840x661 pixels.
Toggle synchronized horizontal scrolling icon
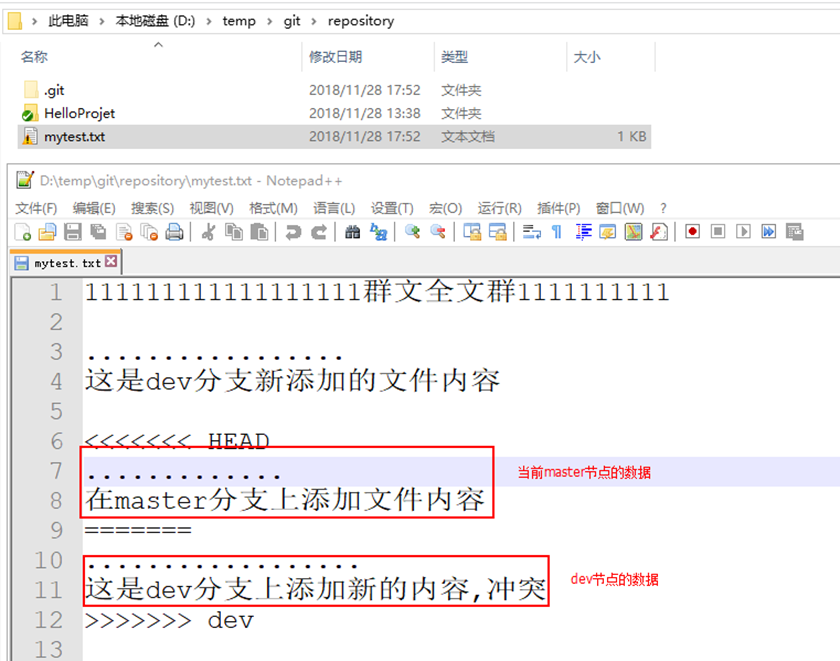coord(498,232)
